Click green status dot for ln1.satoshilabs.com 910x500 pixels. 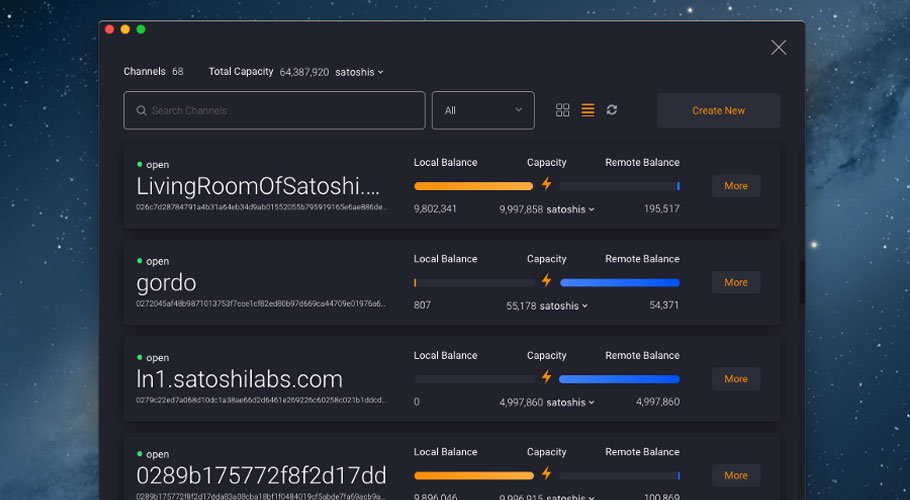pyautogui.click(x=139, y=357)
